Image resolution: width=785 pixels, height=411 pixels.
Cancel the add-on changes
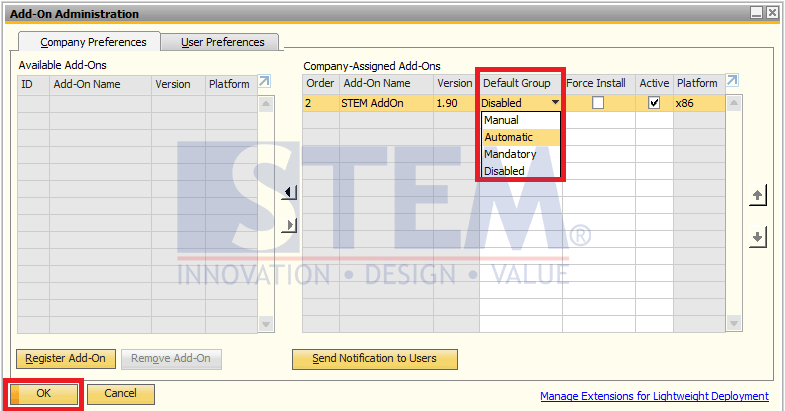(x=121, y=393)
